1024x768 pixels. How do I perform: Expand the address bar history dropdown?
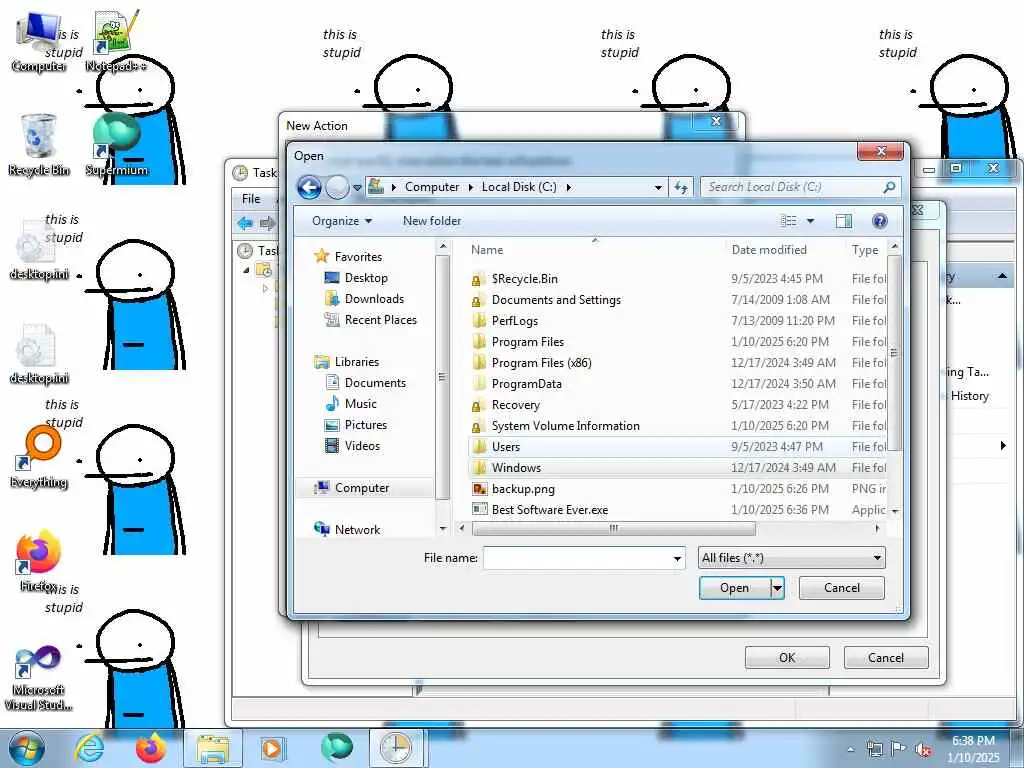click(658, 187)
